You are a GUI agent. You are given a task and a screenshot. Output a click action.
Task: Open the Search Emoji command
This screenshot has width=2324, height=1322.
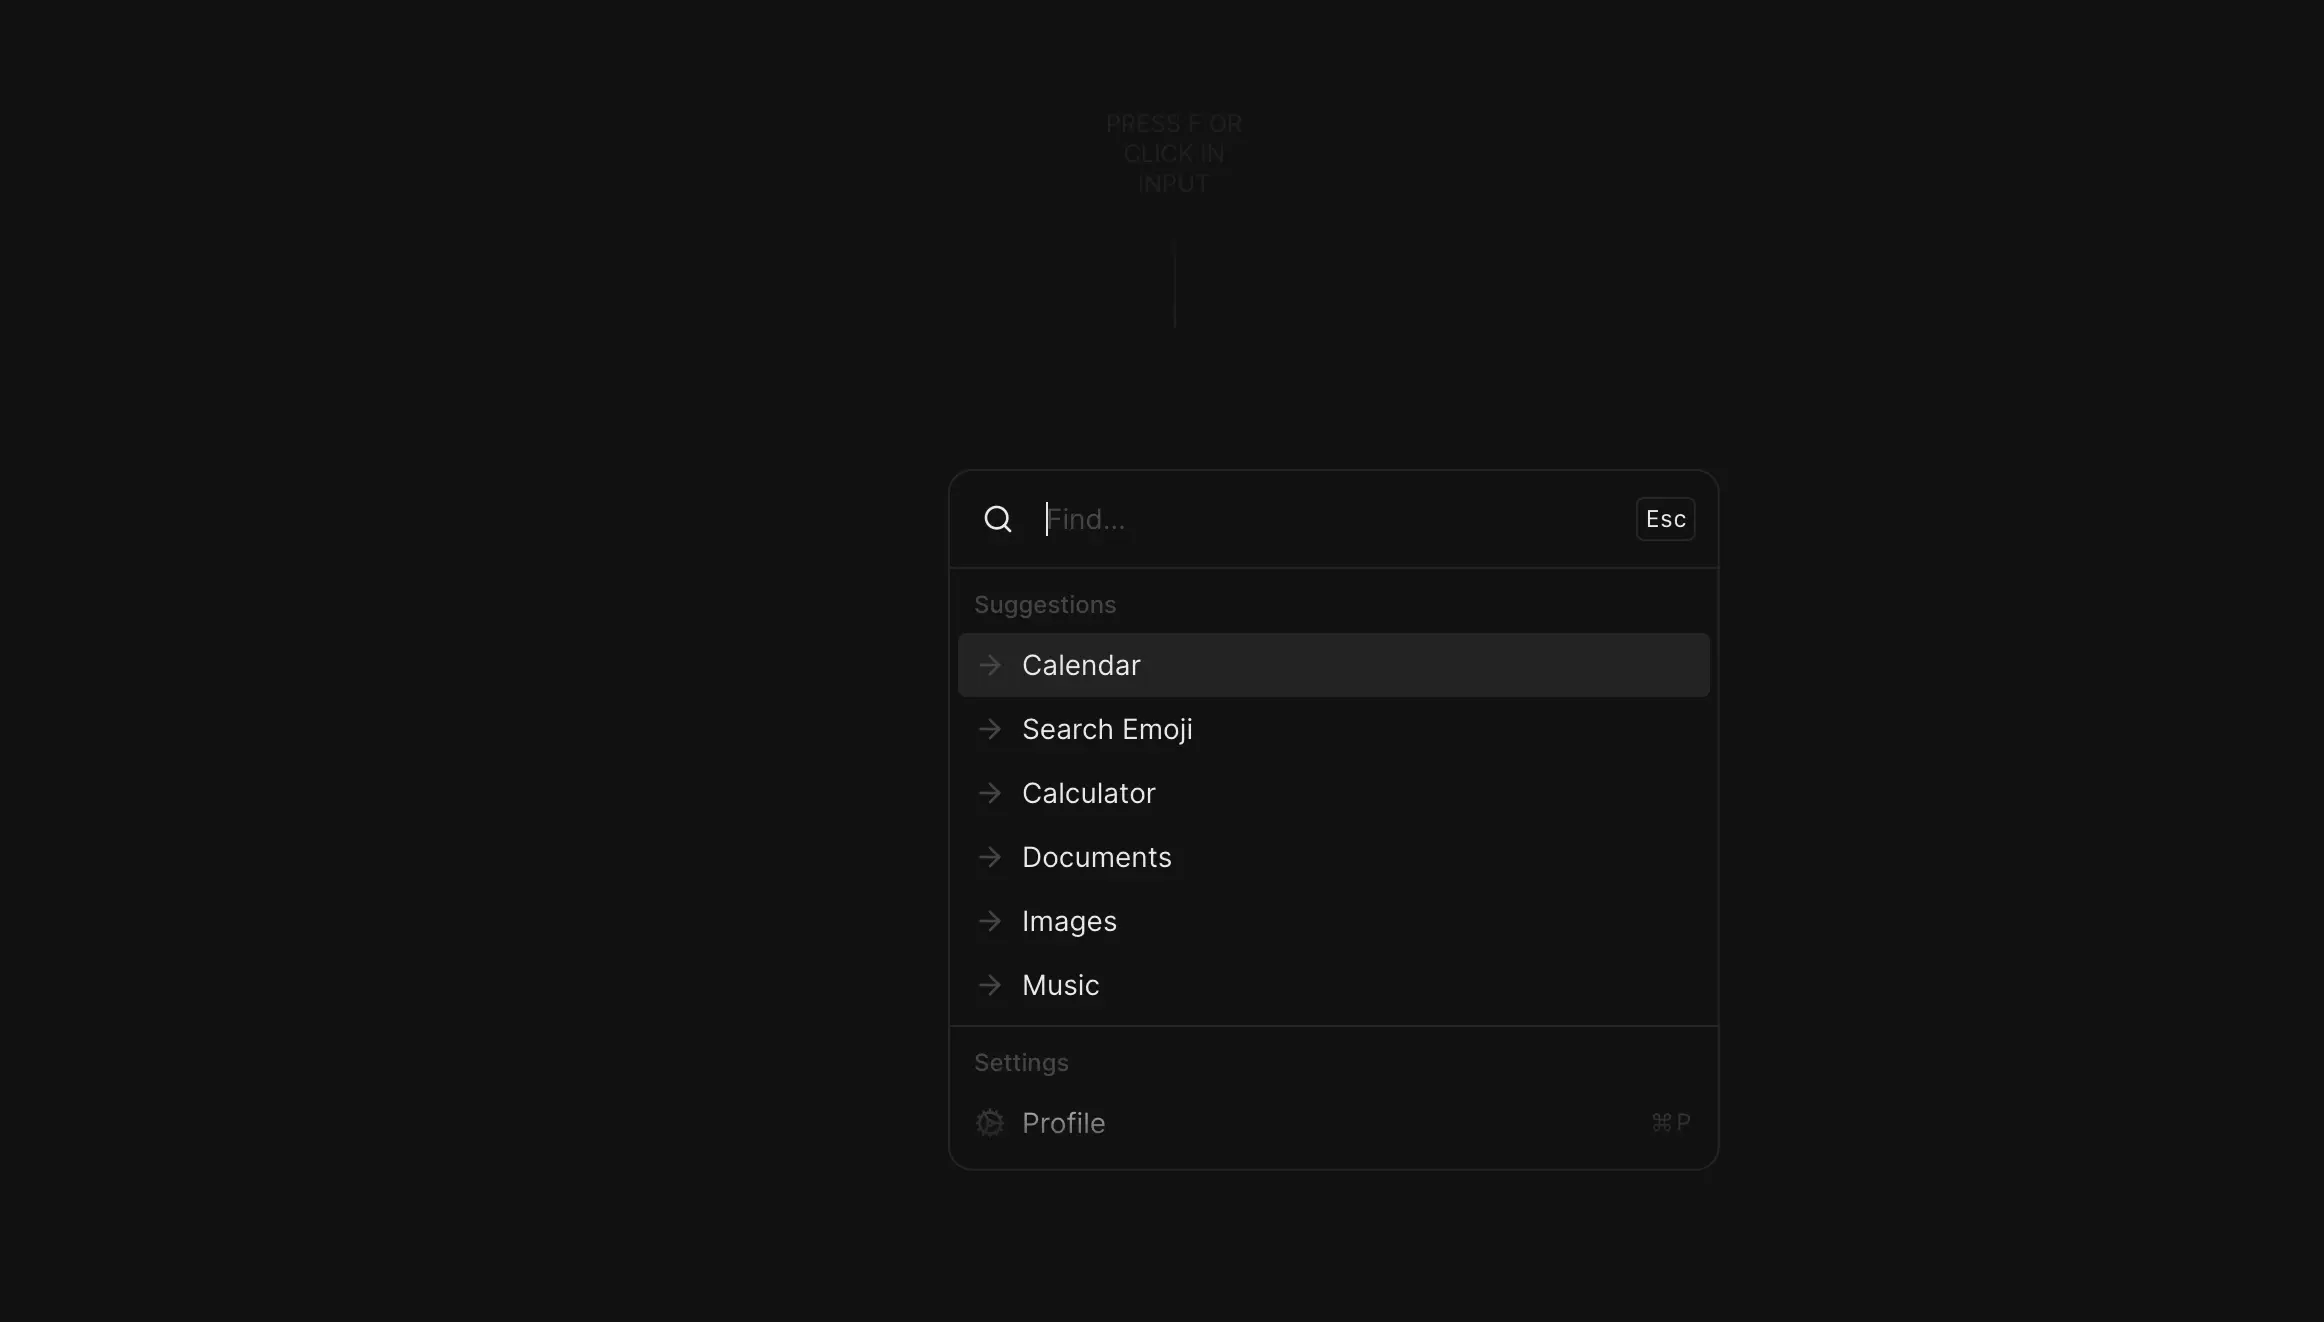click(x=1333, y=729)
